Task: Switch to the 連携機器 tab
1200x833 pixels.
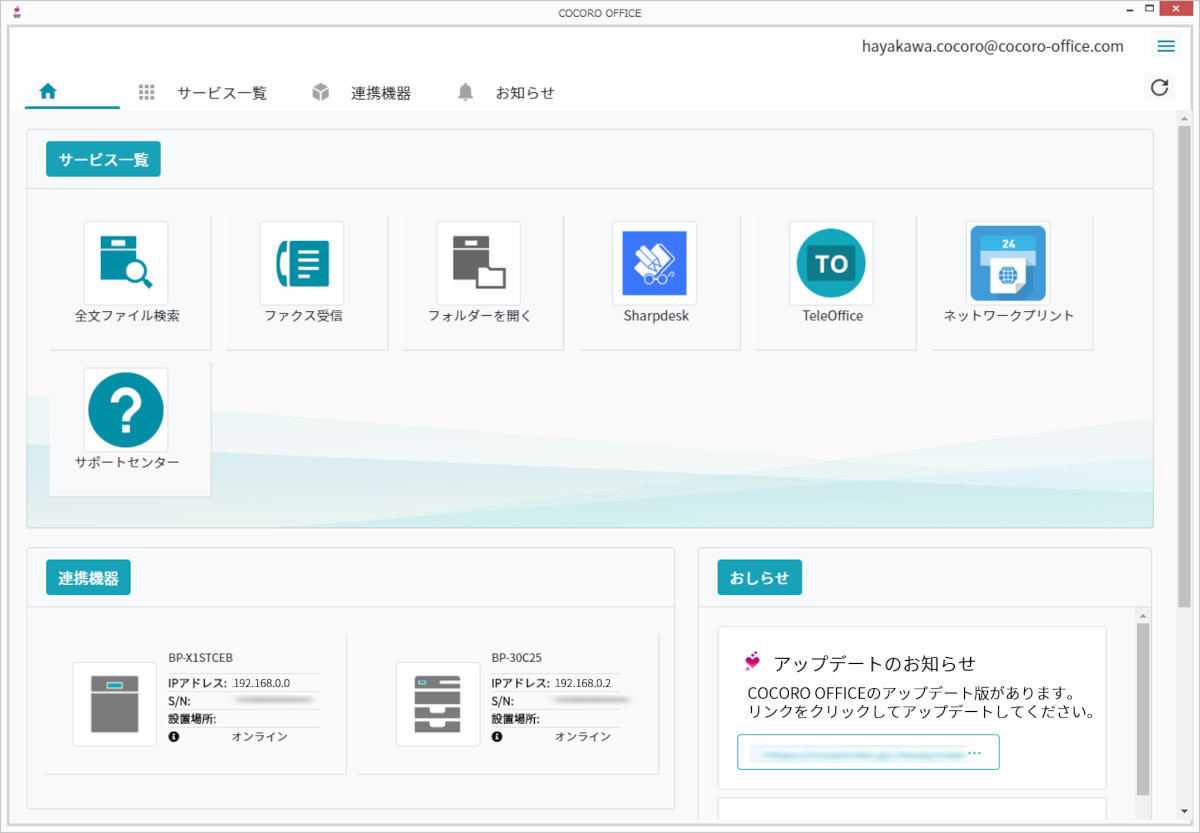Action: point(361,93)
